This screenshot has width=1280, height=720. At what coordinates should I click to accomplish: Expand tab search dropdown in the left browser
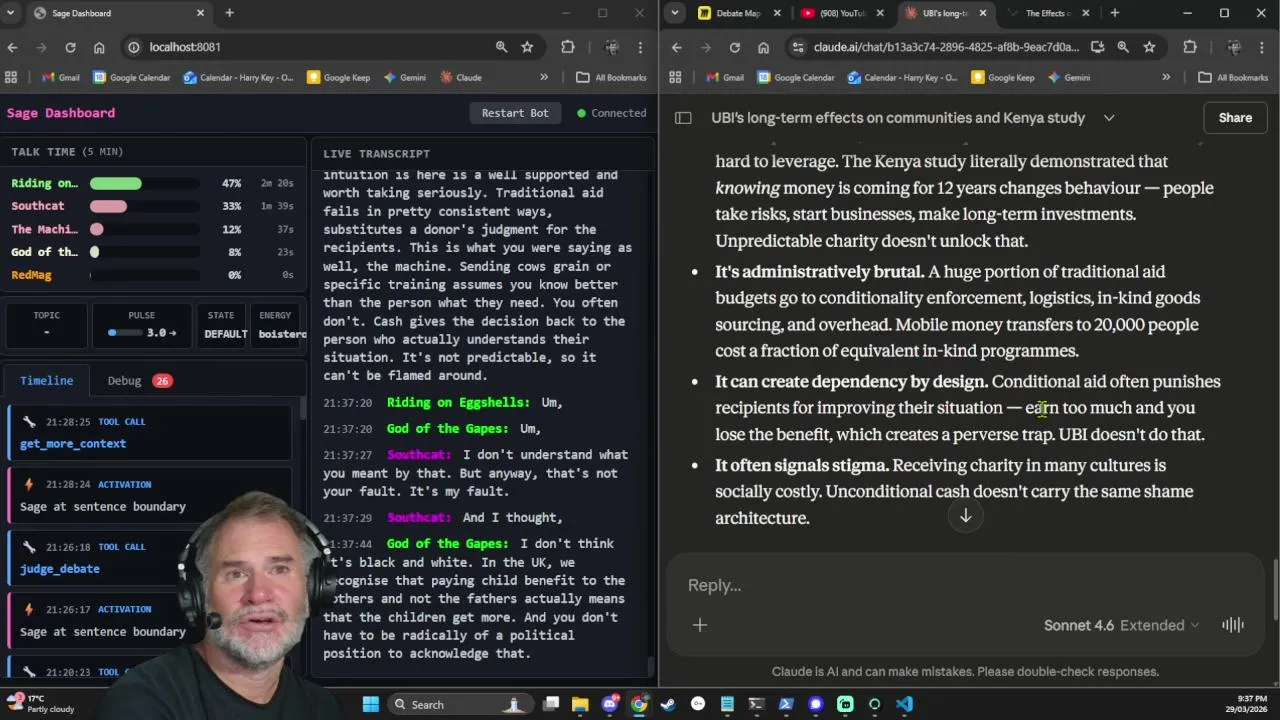[12, 13]
